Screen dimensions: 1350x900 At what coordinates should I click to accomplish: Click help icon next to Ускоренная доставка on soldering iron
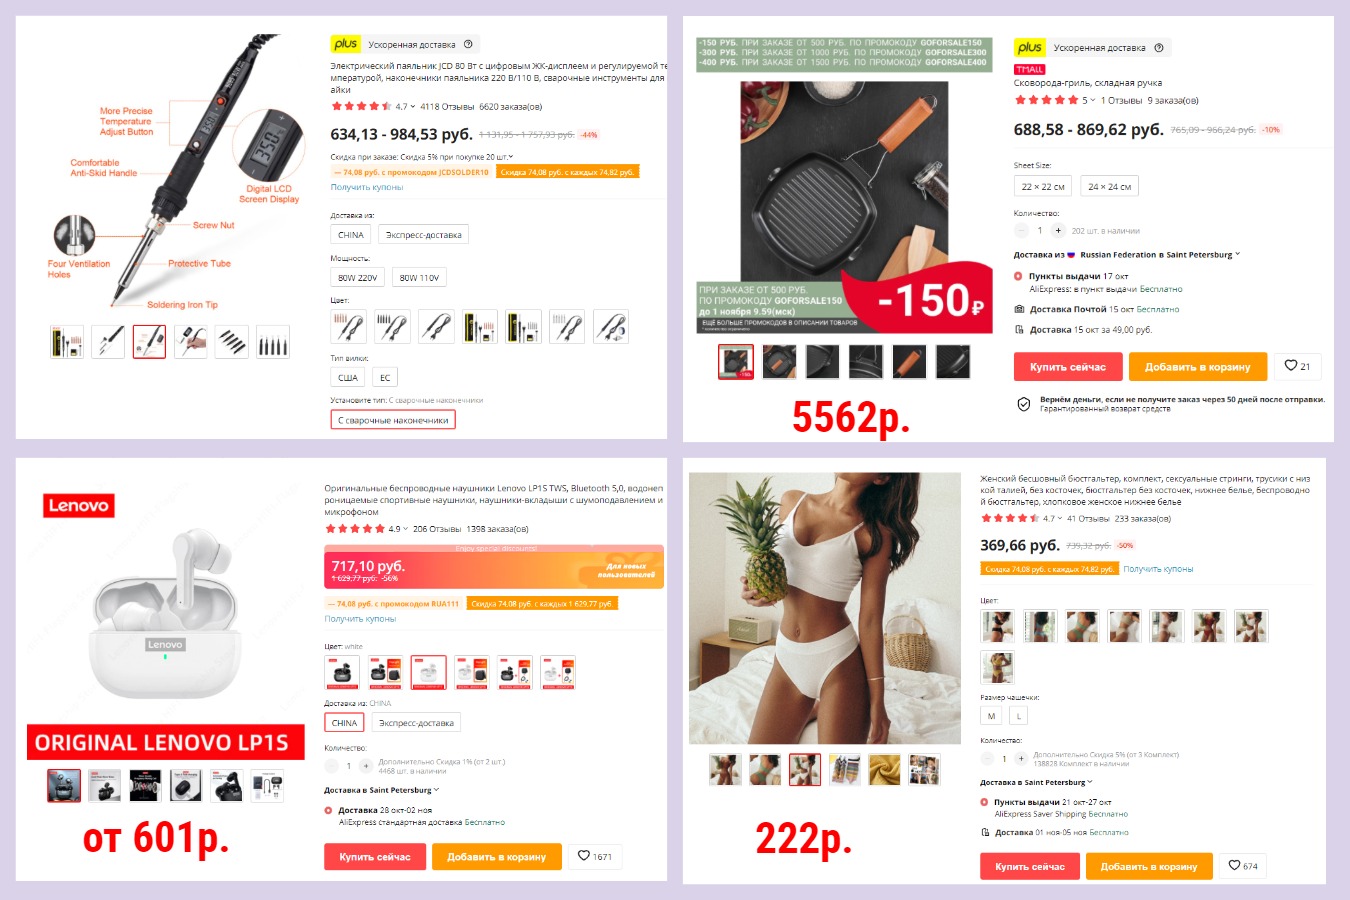[x=468, y=44]
